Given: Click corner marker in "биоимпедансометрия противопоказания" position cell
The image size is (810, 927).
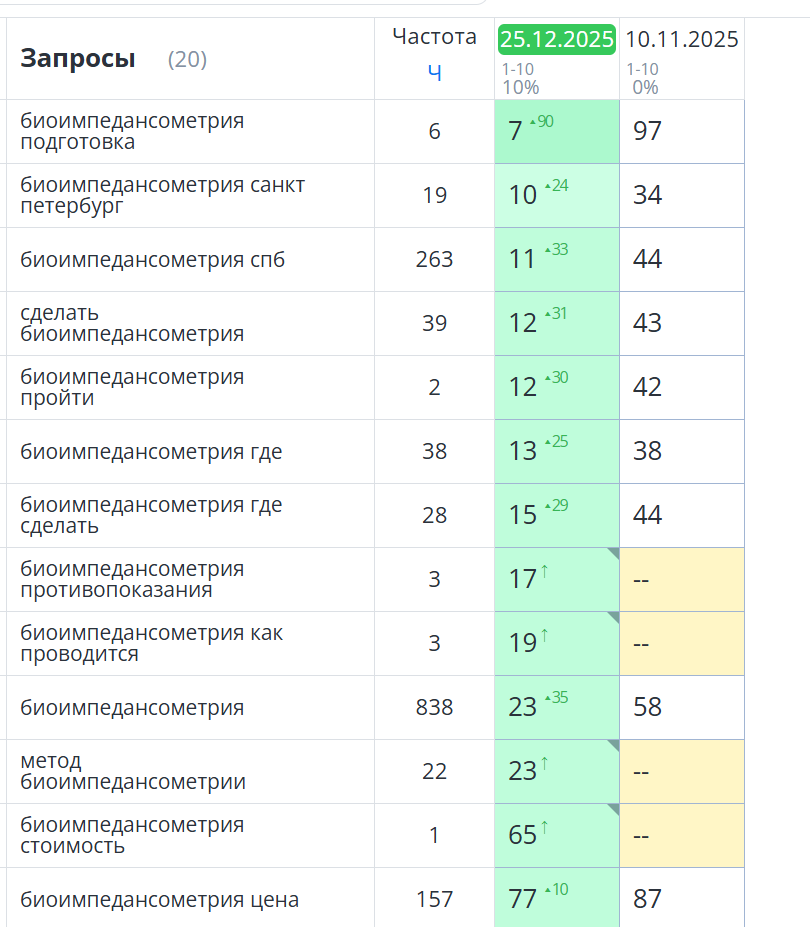Looking at the screenshot, I should (613, 553).
